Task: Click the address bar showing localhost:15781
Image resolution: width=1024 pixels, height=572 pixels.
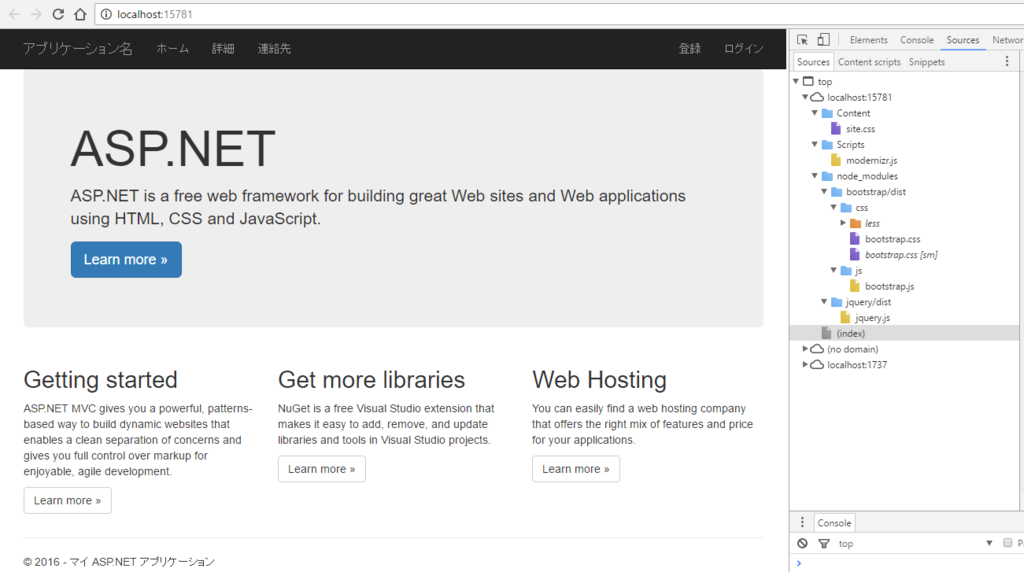Action: click(x=559, y=14)
